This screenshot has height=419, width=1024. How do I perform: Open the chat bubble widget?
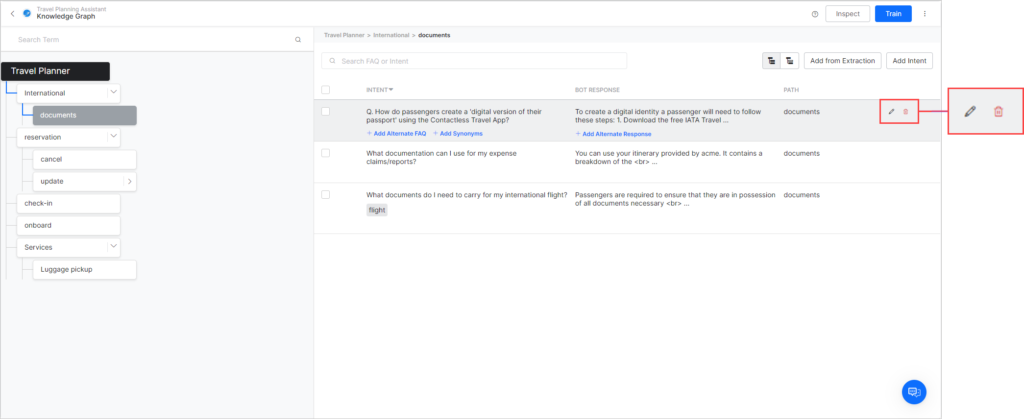click(x=913, y=391)
